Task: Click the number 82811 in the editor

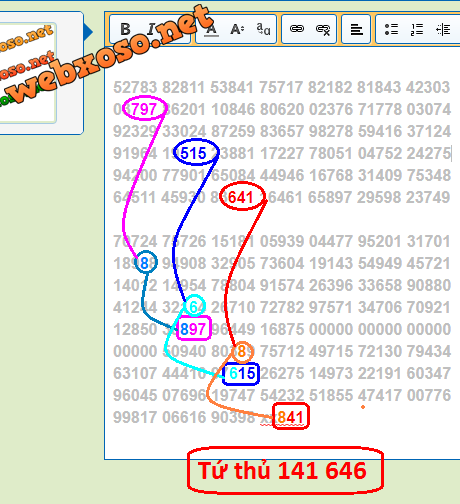Action: click(x=183, y=87)
